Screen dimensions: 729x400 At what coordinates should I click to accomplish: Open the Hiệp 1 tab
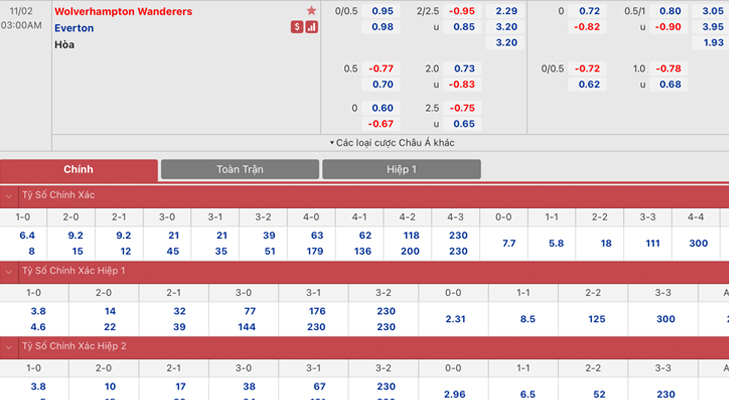(x=401, y=170)
